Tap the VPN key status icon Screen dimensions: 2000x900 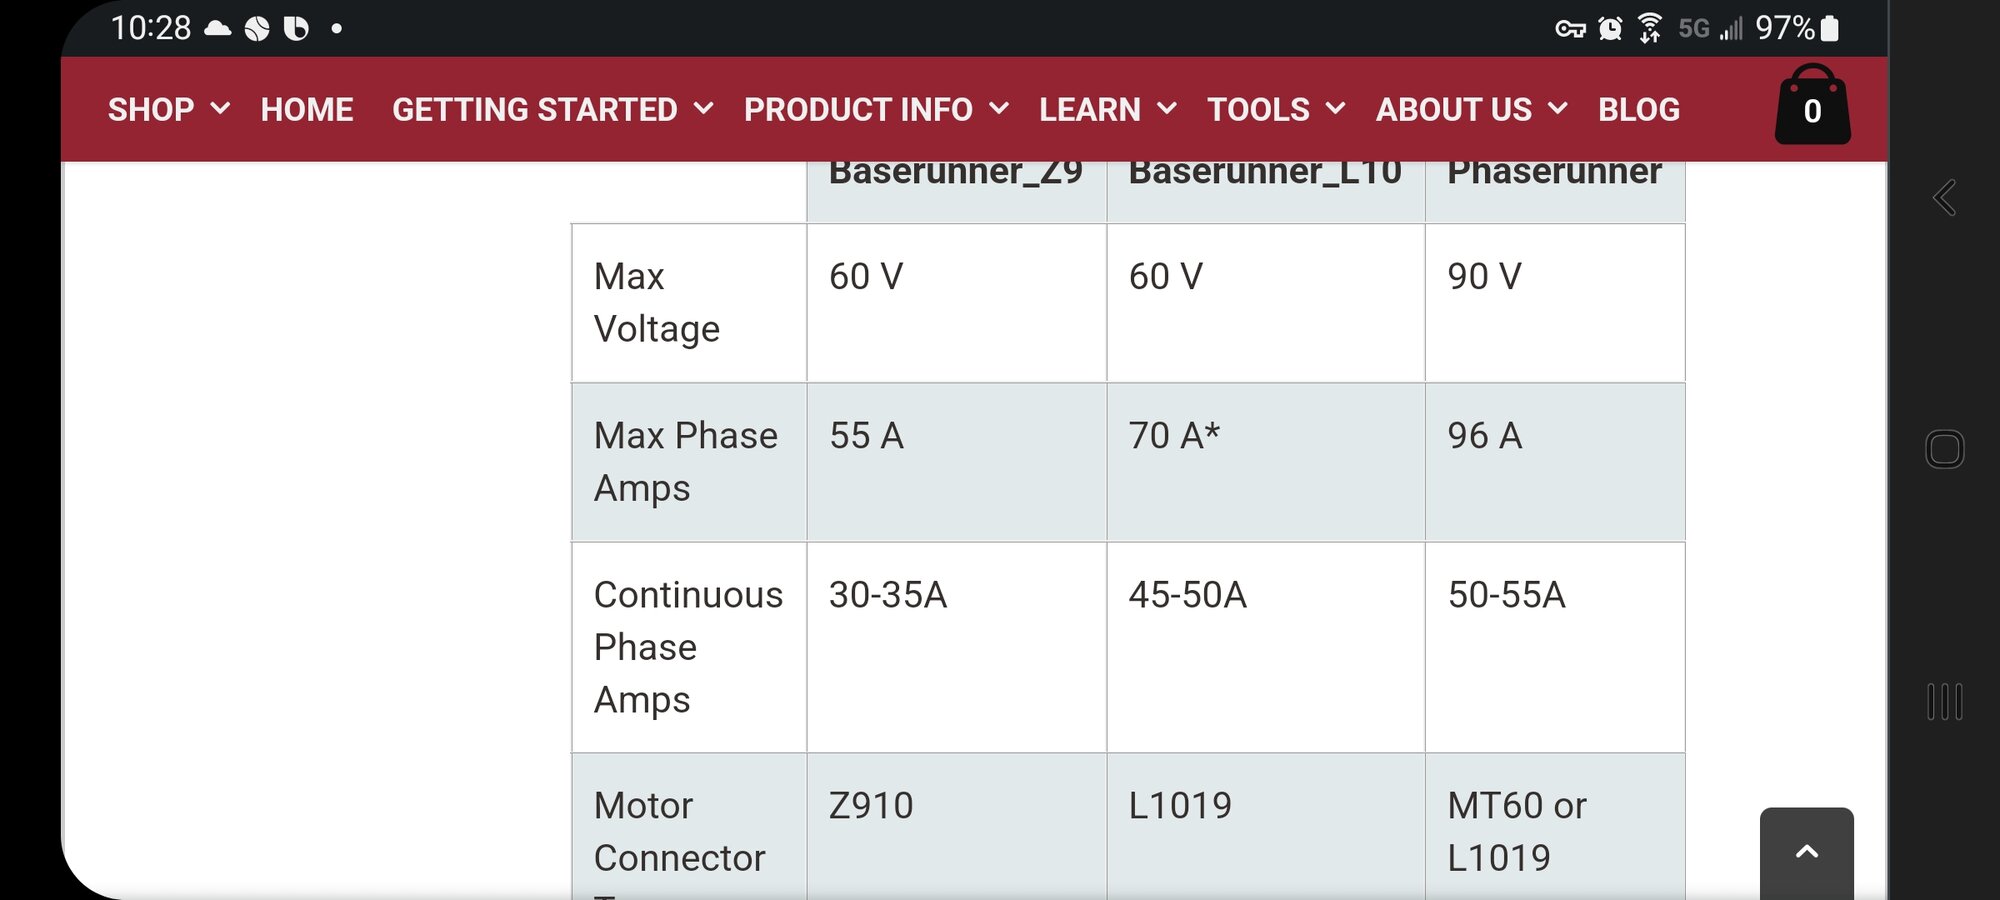pyautogui.click(x=1570, y=28)
